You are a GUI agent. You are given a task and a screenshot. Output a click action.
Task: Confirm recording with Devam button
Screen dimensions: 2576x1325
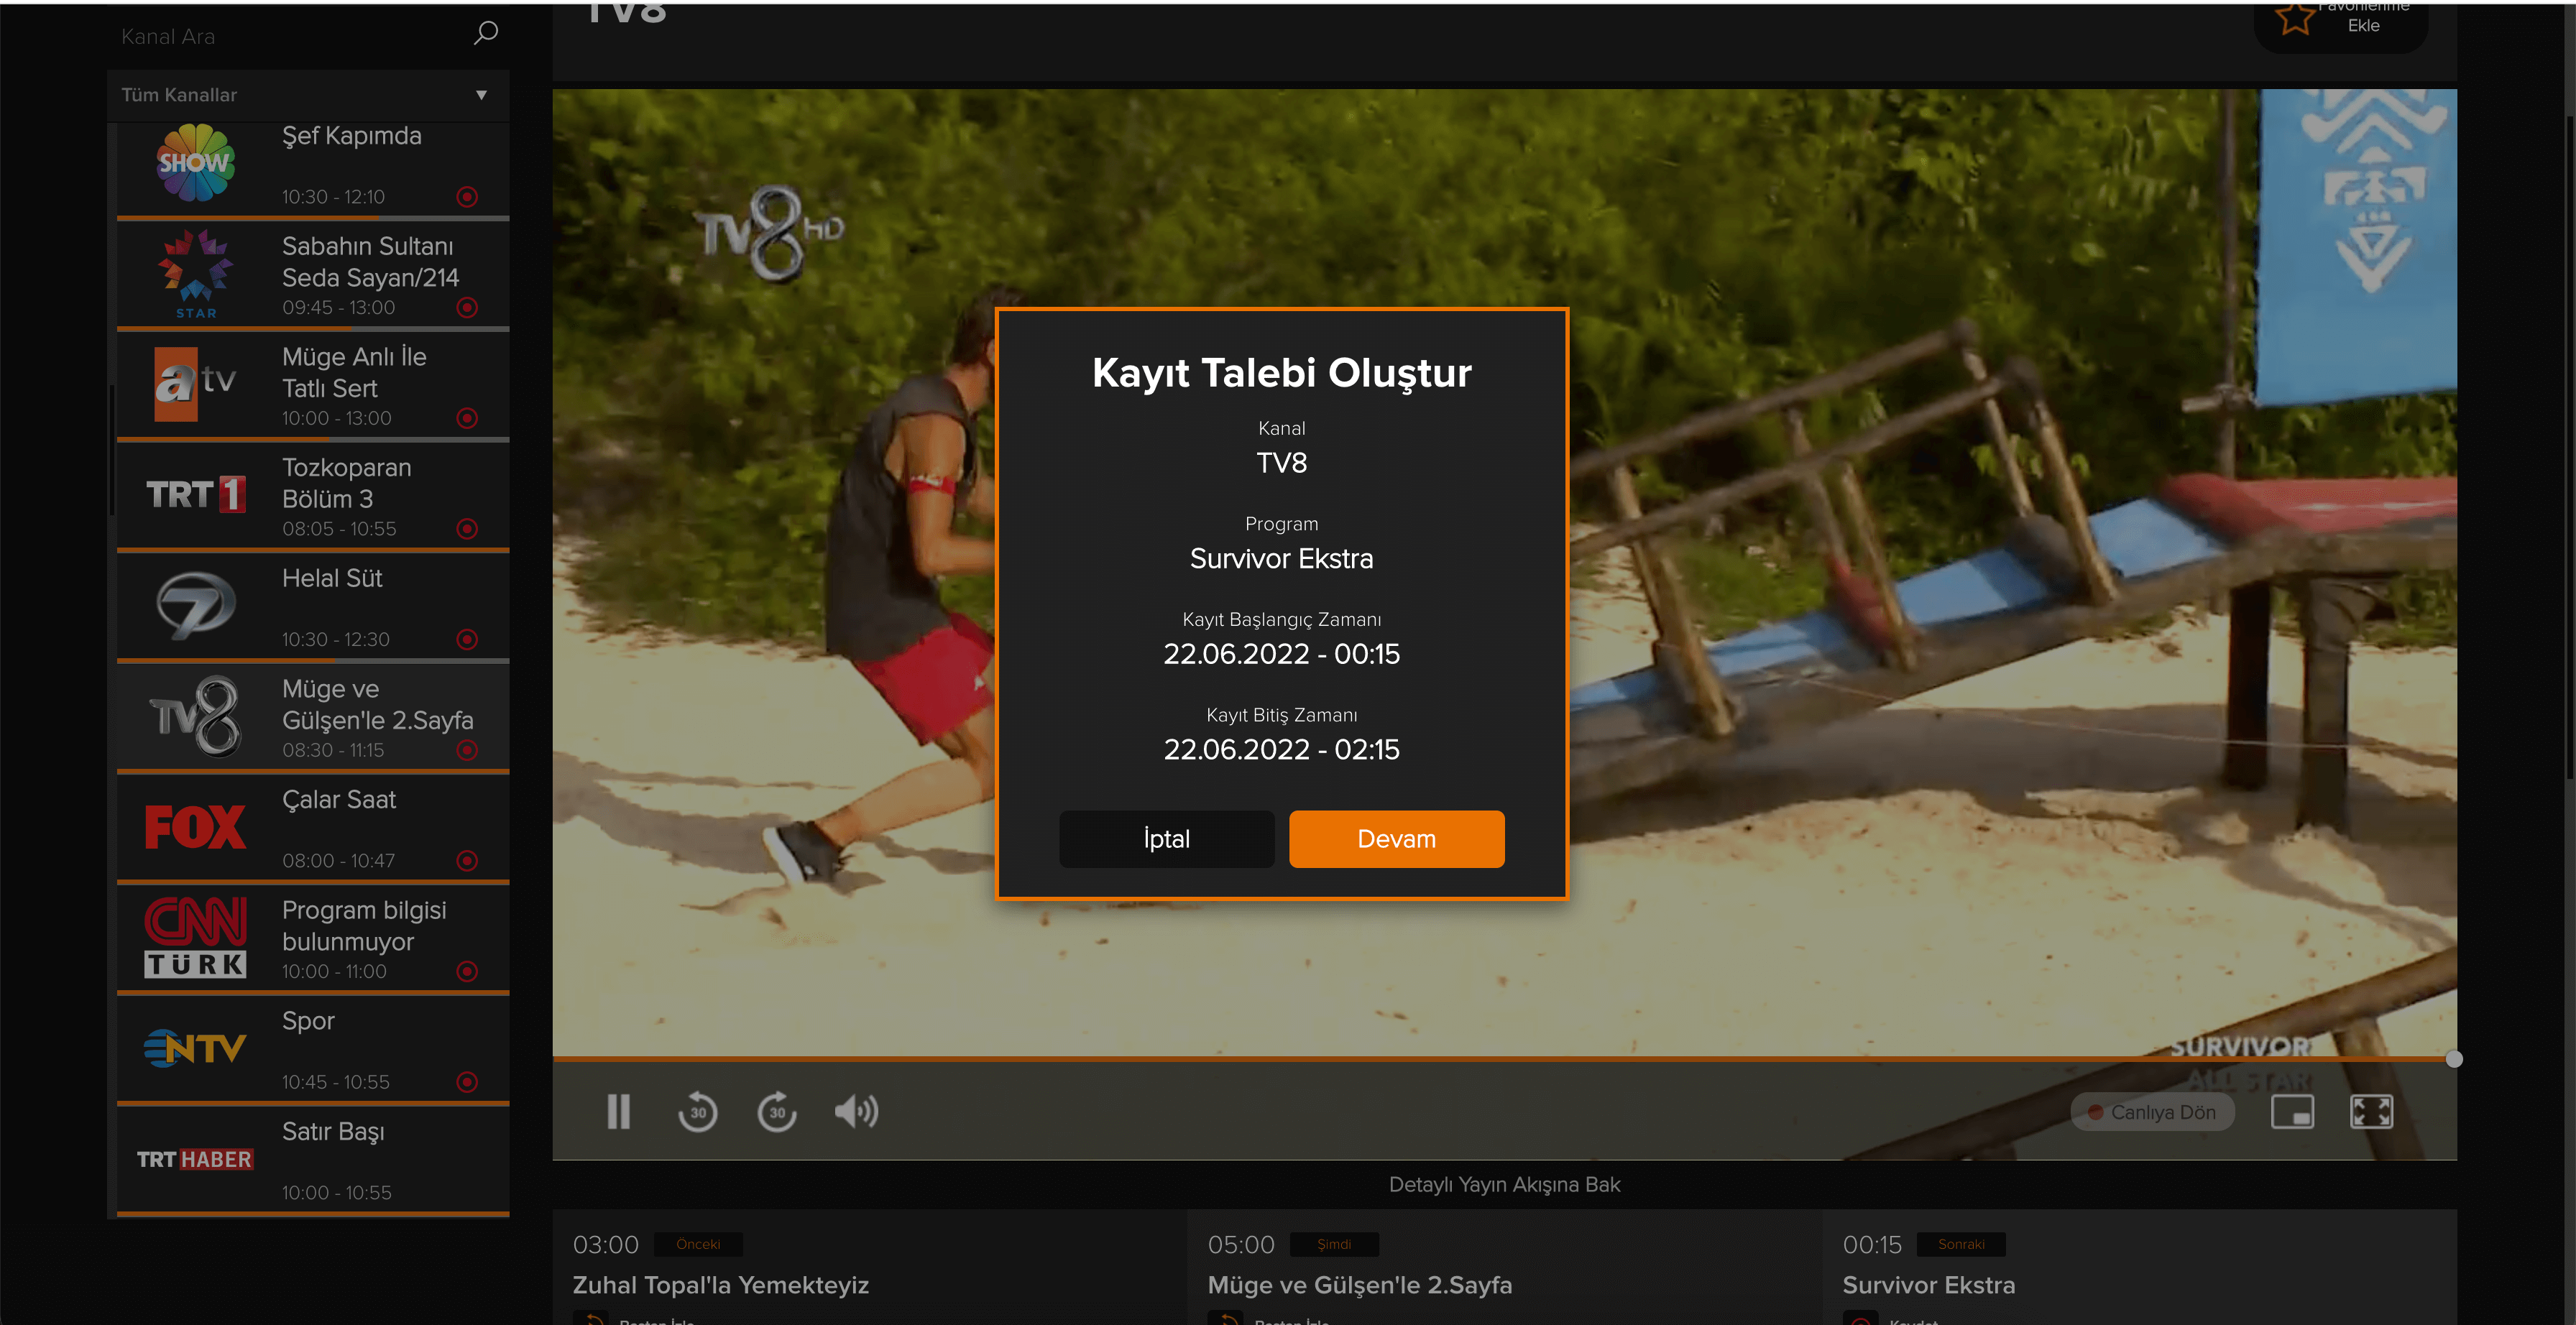(x=1396, y=839)
